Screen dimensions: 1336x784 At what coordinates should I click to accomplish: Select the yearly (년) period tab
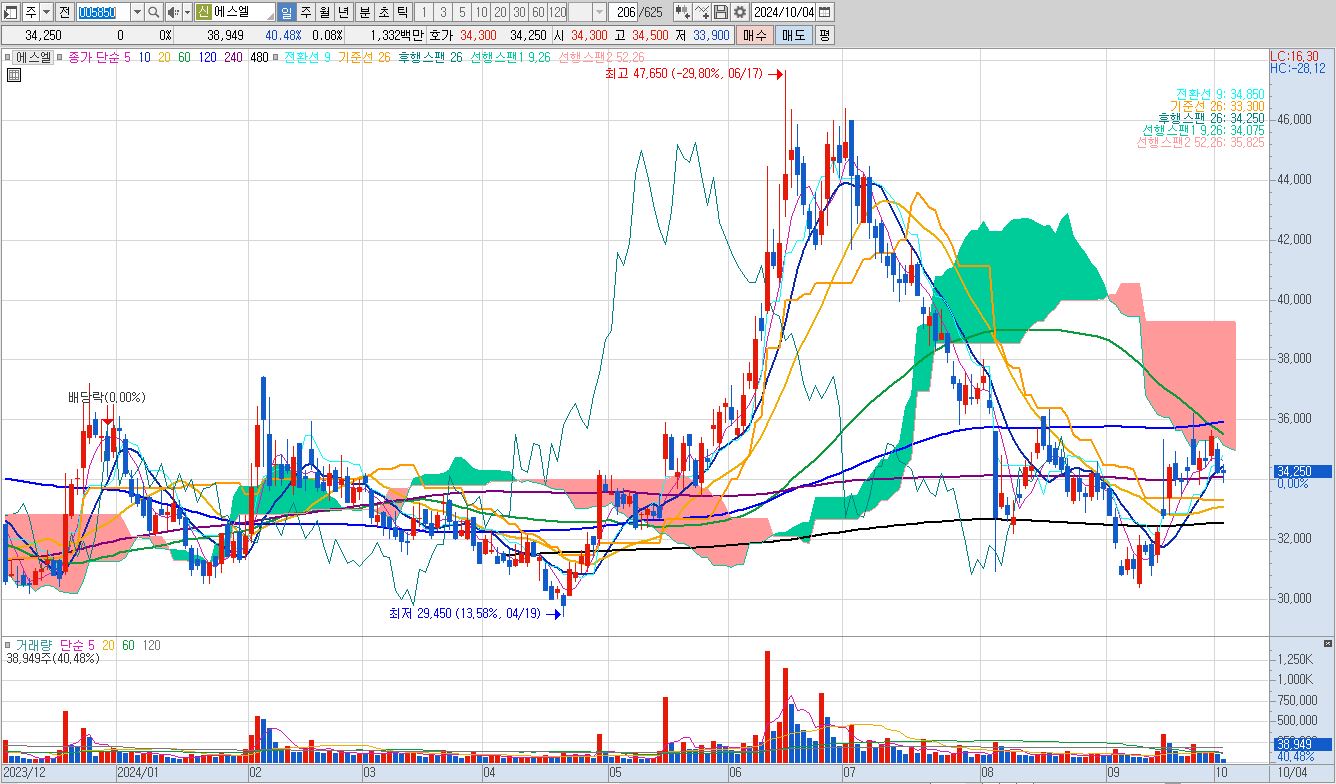point(343,12)
